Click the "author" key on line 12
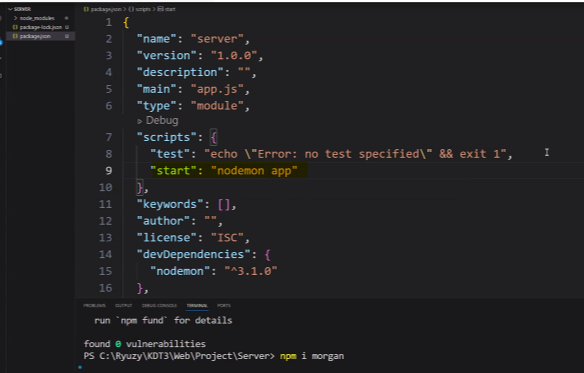 tap(163, 221)
